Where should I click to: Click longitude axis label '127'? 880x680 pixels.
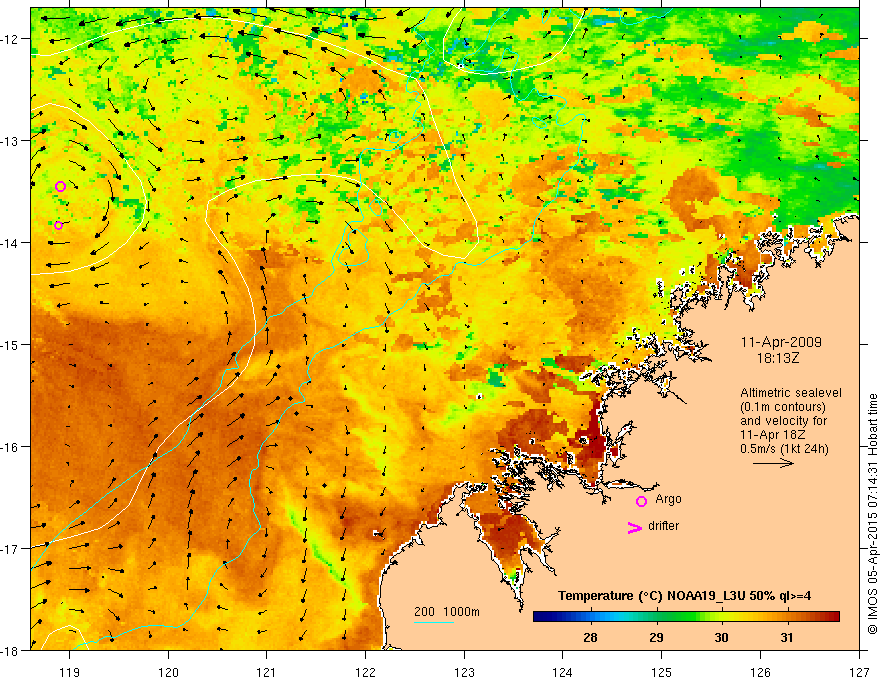click(859, 672)
